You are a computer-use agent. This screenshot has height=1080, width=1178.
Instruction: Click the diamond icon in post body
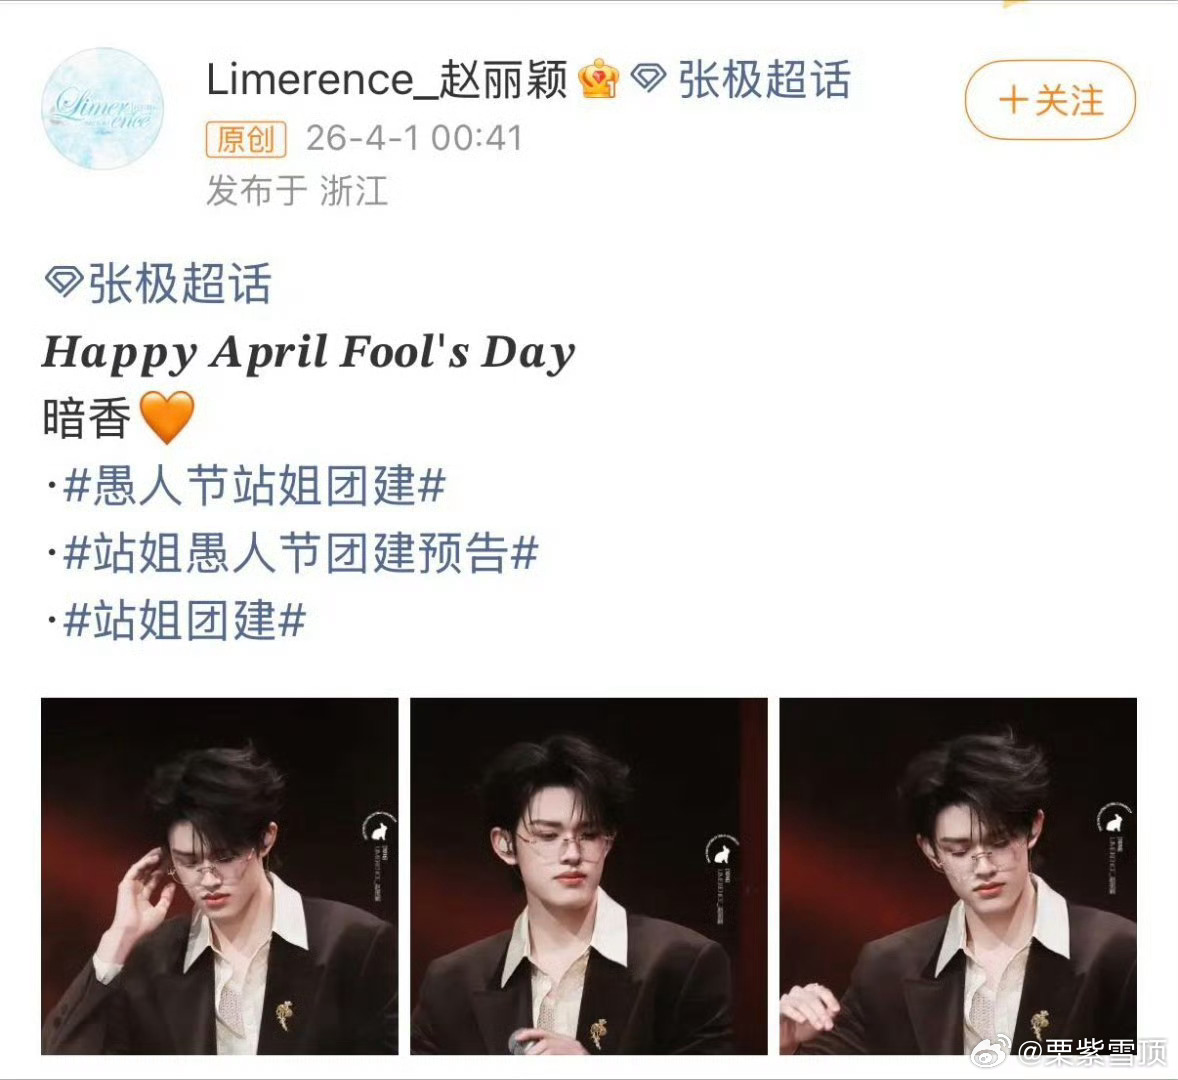pyautogui.click(x=64, y=282)
